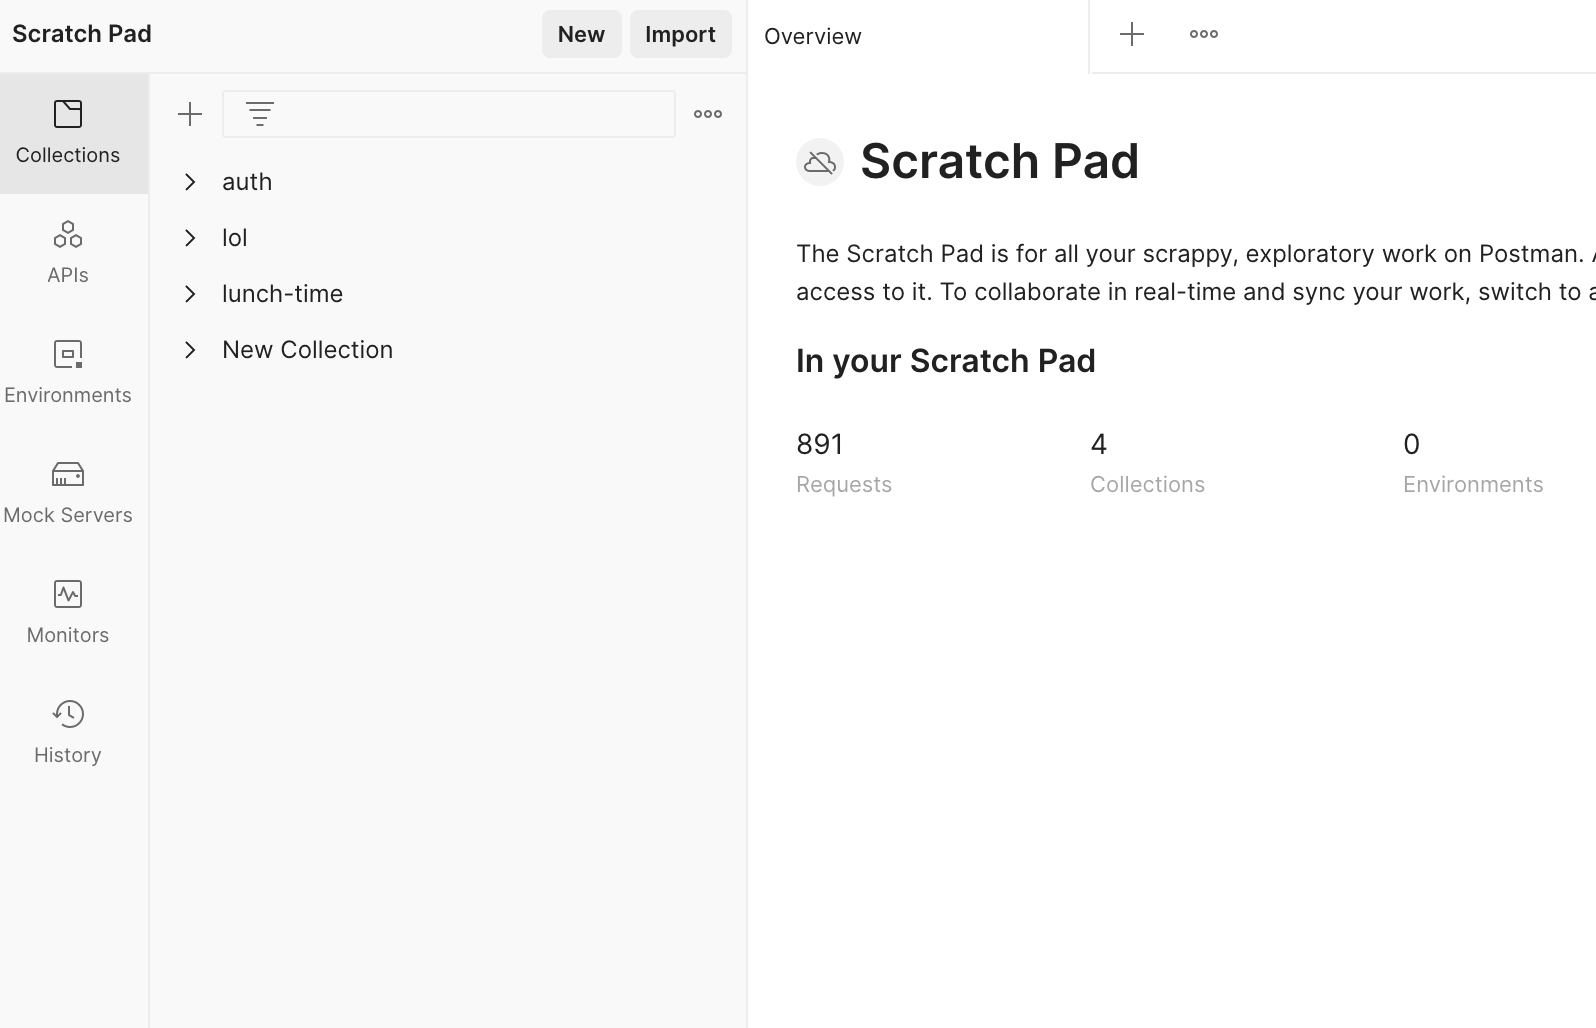Focus the collections filter input field
The width and height of the screenshot is (1596, 1028).
click(x=449, y=114)
